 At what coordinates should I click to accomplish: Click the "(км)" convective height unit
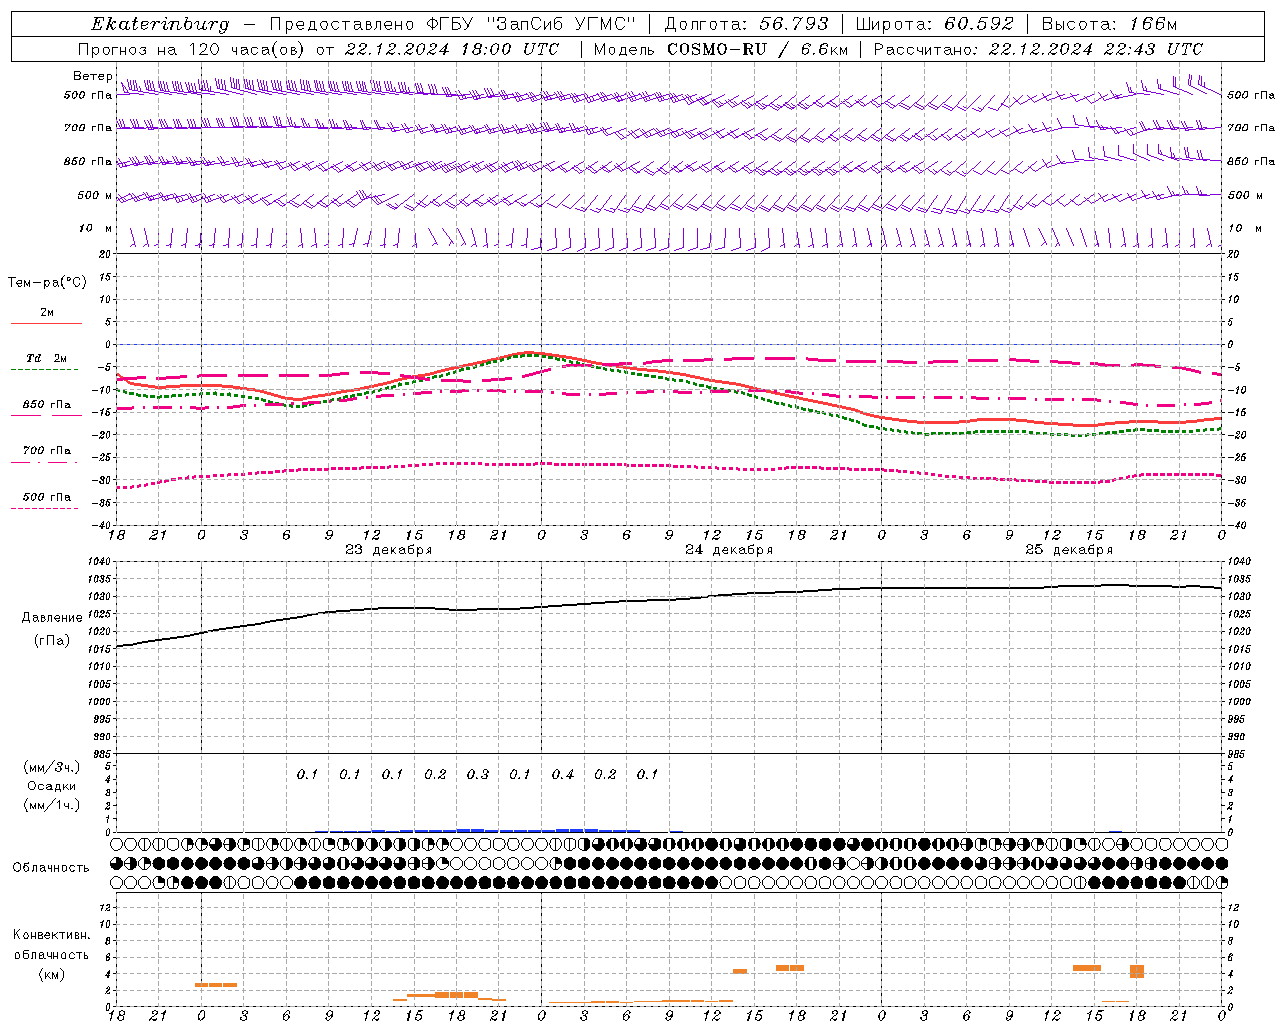51,974
